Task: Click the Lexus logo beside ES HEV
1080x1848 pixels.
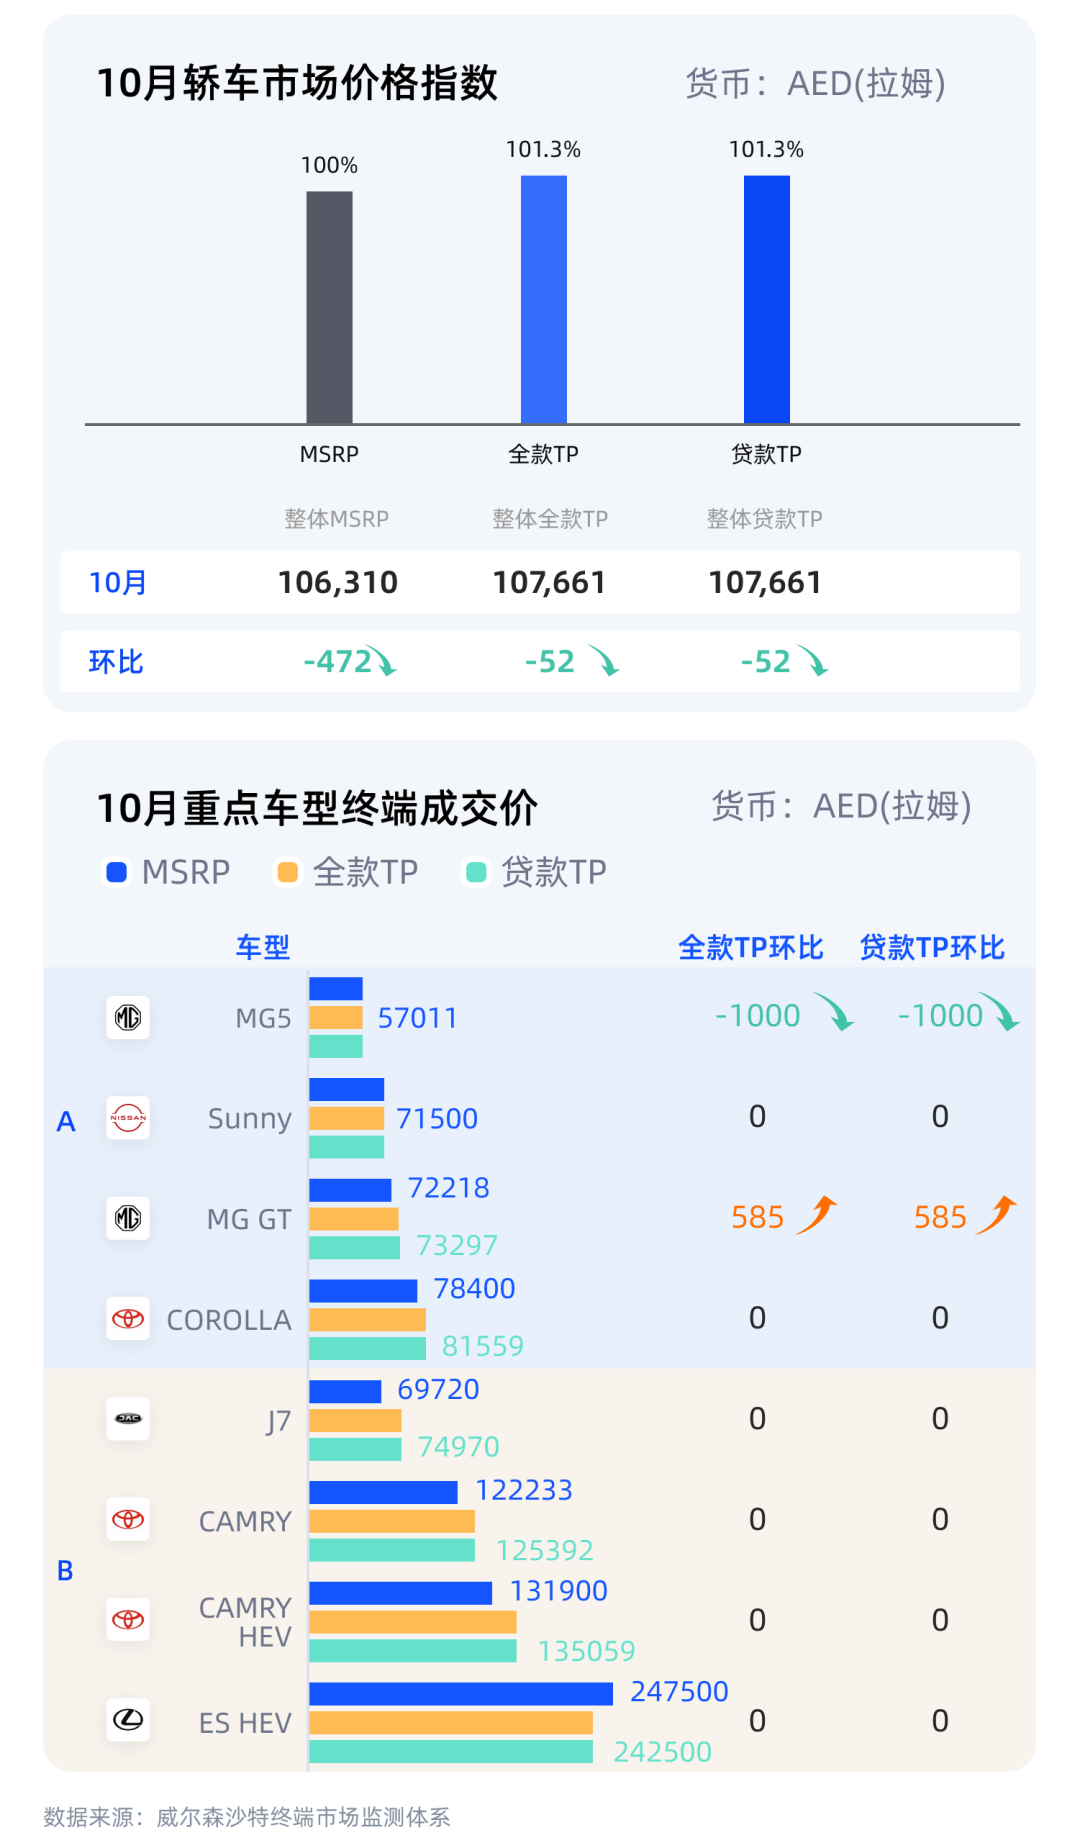Action: point(128,1720)
